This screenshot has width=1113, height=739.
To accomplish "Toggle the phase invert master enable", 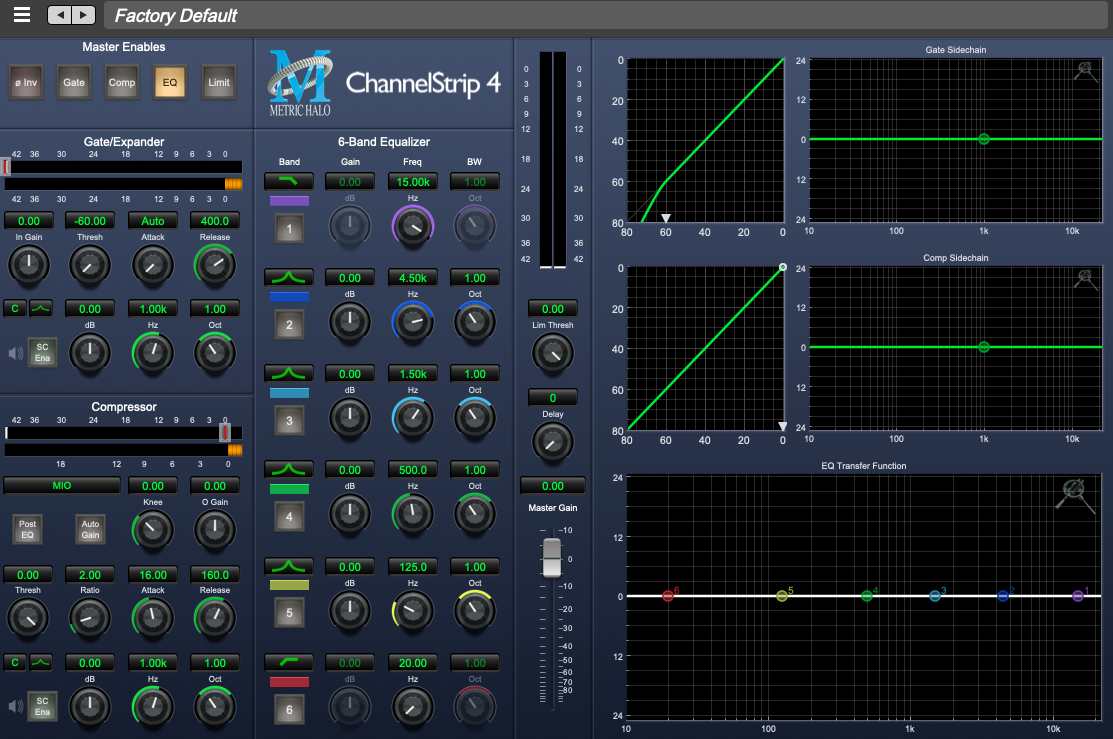I will click(x=25, y=83).
